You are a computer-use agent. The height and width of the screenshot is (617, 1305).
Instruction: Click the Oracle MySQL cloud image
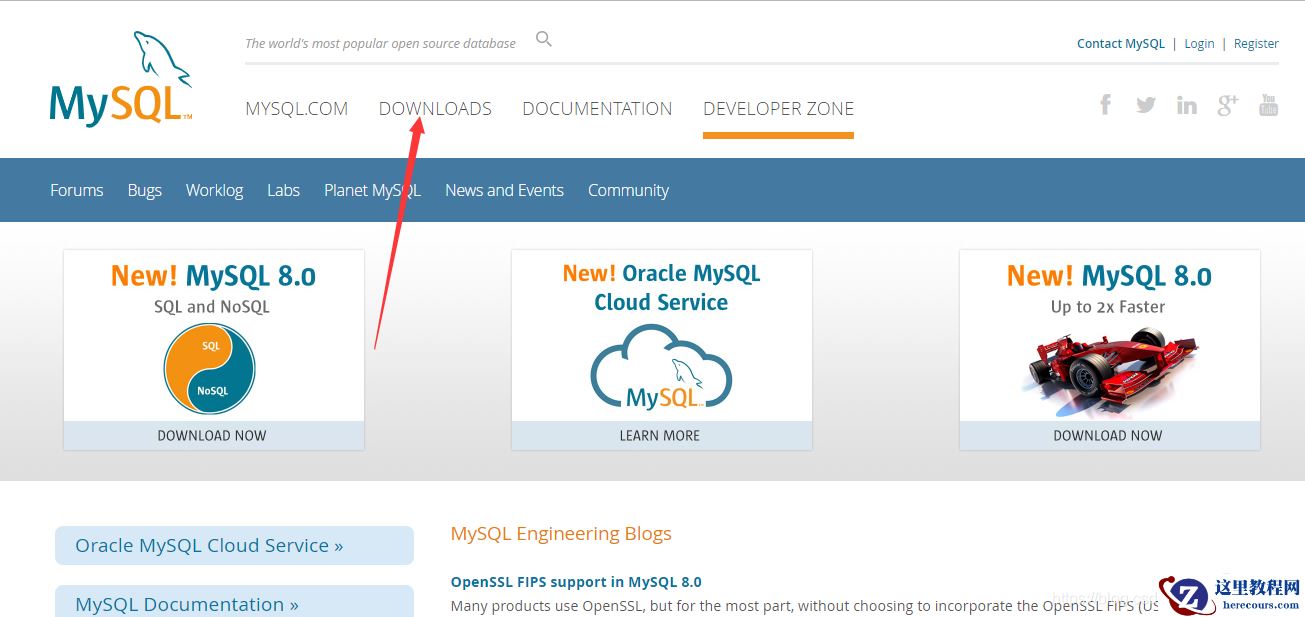[661, 370]
